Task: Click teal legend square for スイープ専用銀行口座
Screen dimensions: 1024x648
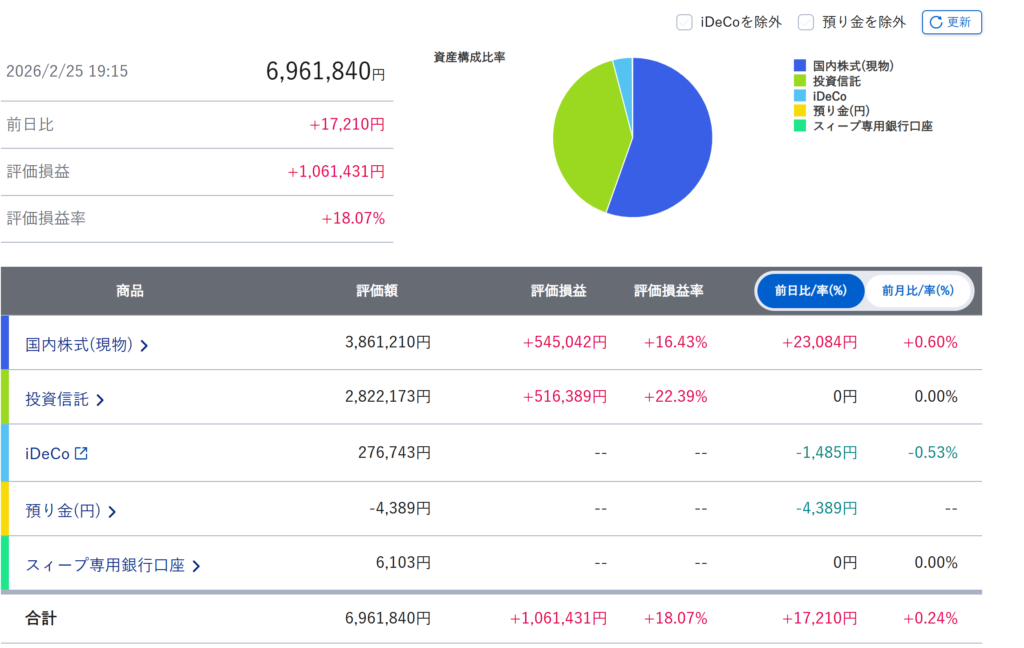Action: point(800,126)
